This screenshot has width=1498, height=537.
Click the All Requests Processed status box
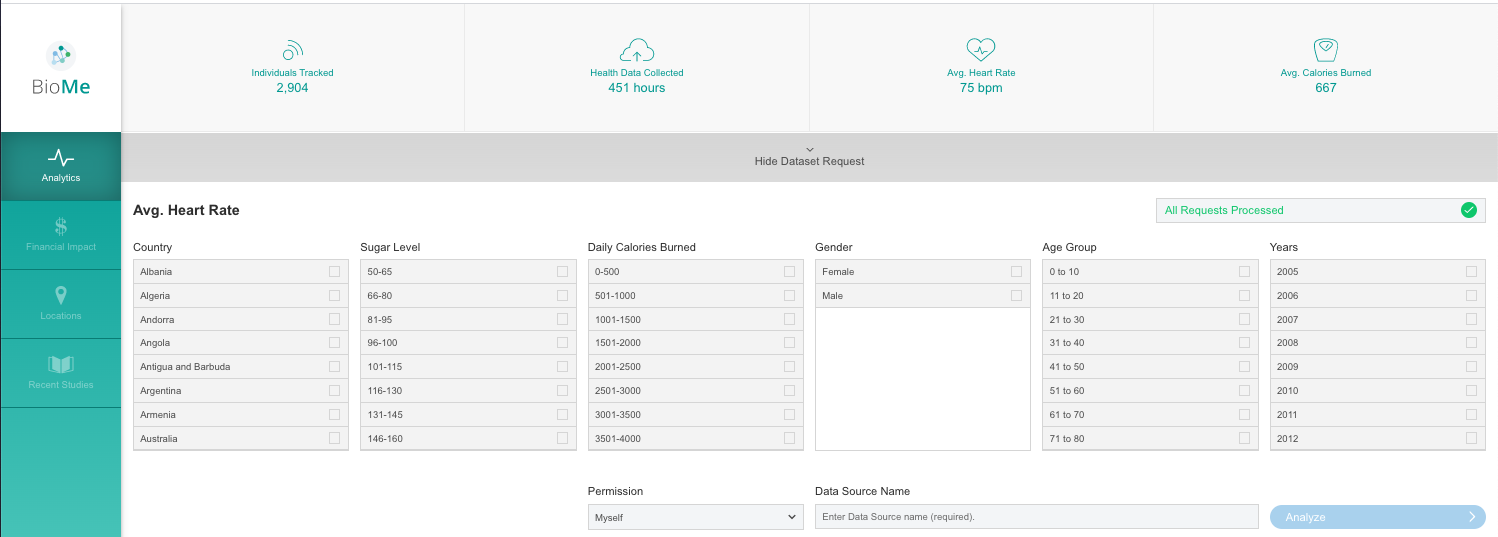point(1321,210)
